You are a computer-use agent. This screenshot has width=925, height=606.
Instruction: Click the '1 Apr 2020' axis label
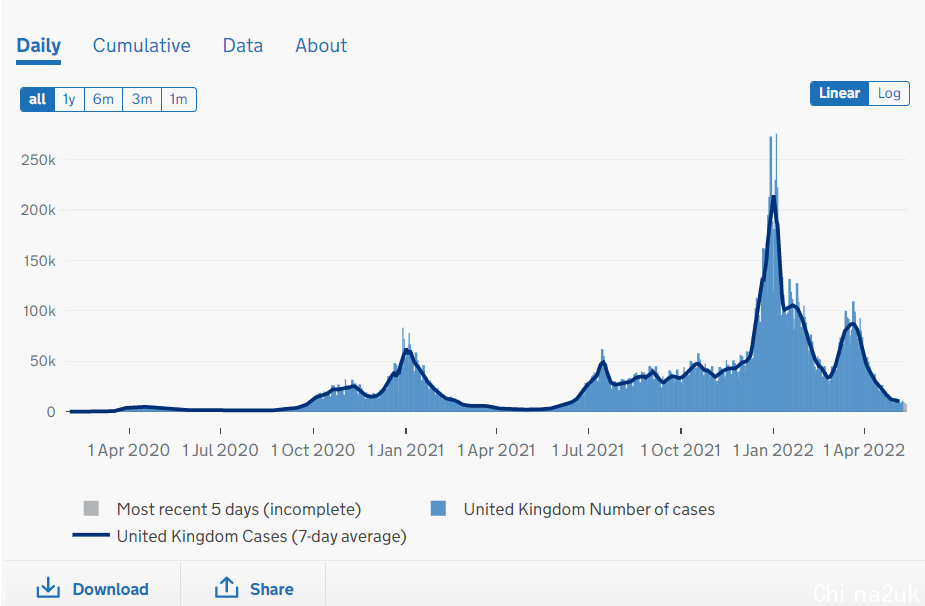(129, 450)
